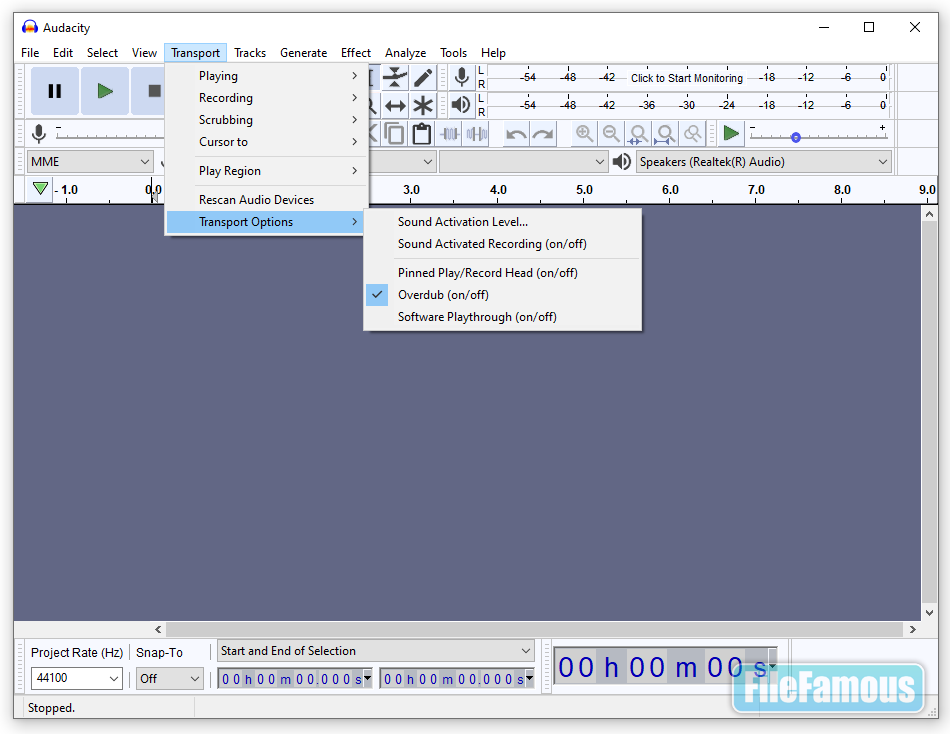Click the Copy icon in edit toolbar
The image size is (950, 734).
coord(394,133)
